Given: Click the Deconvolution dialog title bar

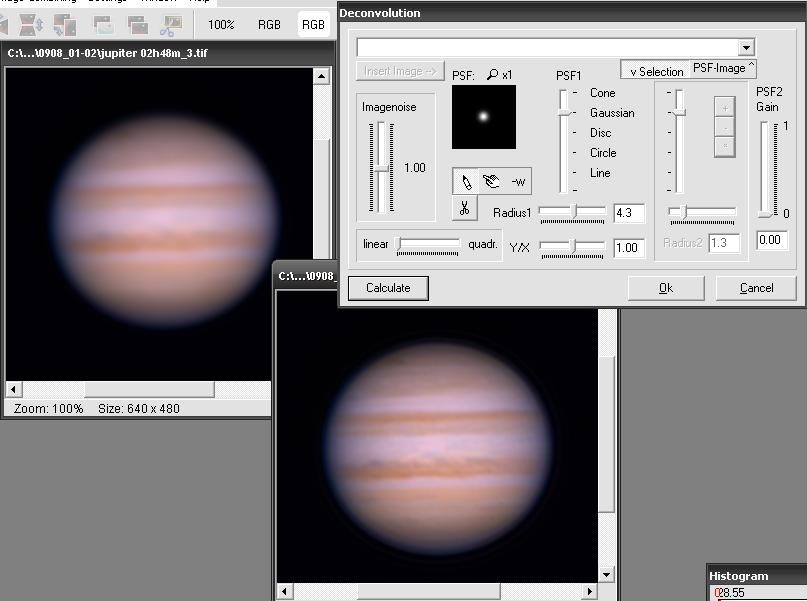Looking at the screenshot, I should point(572,13).
